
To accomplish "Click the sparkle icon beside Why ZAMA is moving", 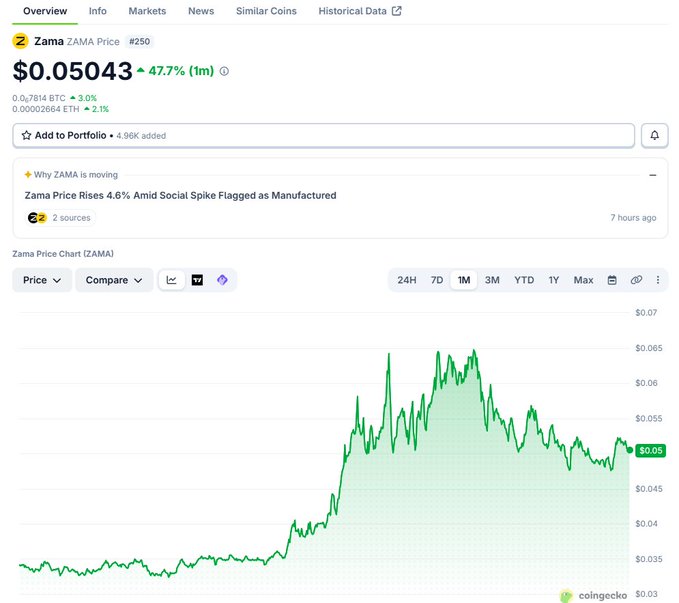I will click(x=28, y=175).
